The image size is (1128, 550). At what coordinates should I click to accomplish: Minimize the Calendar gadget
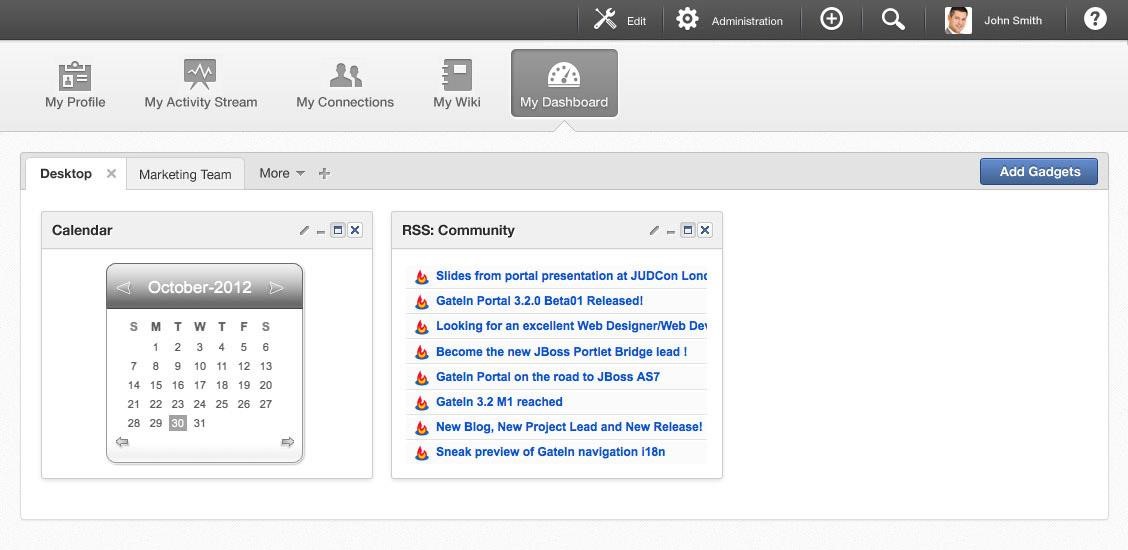pos(320,231)
